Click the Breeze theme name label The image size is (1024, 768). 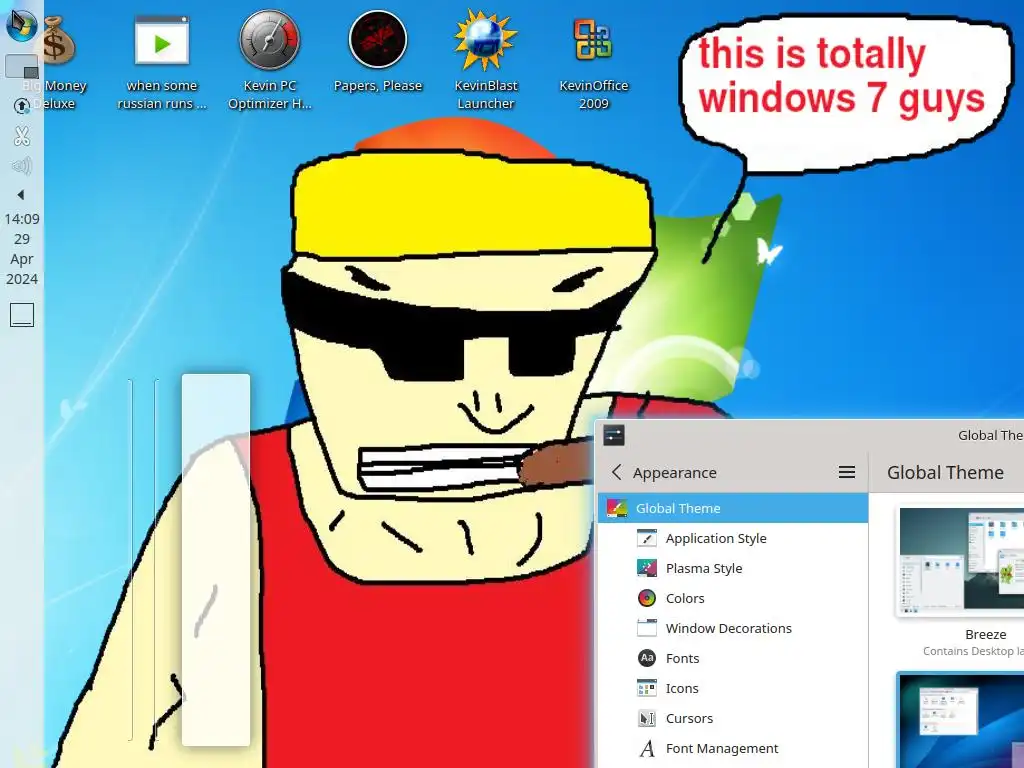pyautogui.click(x=985, y=634)
